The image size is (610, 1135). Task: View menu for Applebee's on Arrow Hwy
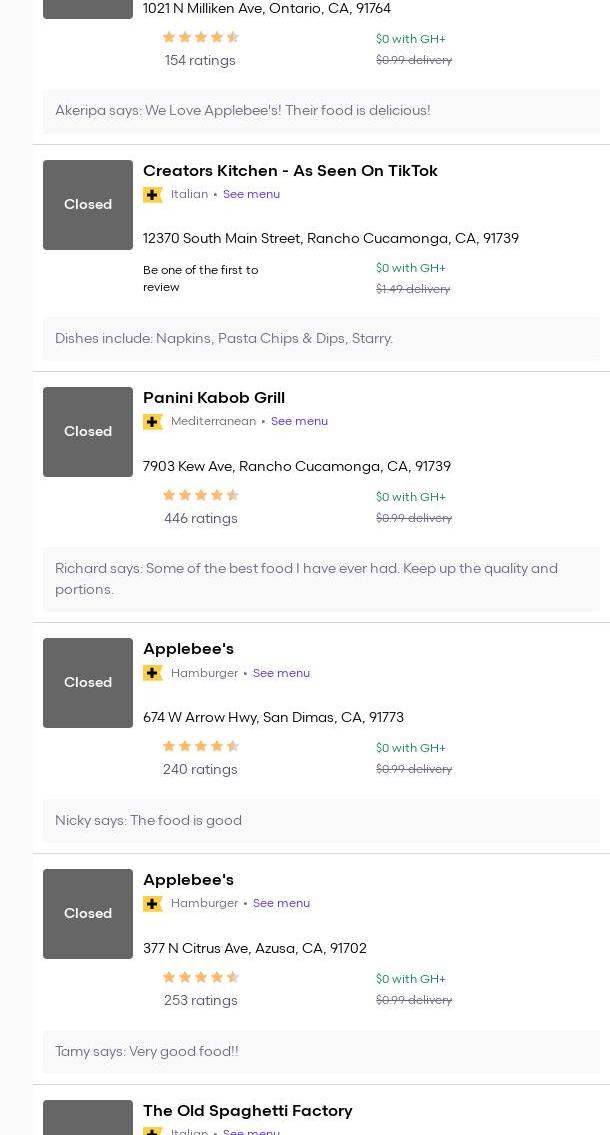[x=281, y=674]
